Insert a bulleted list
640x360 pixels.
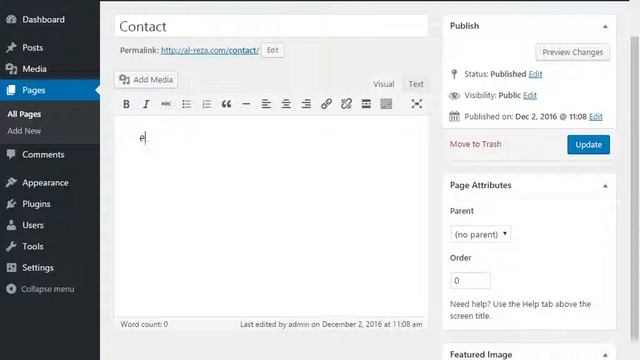tap(186, 104)
